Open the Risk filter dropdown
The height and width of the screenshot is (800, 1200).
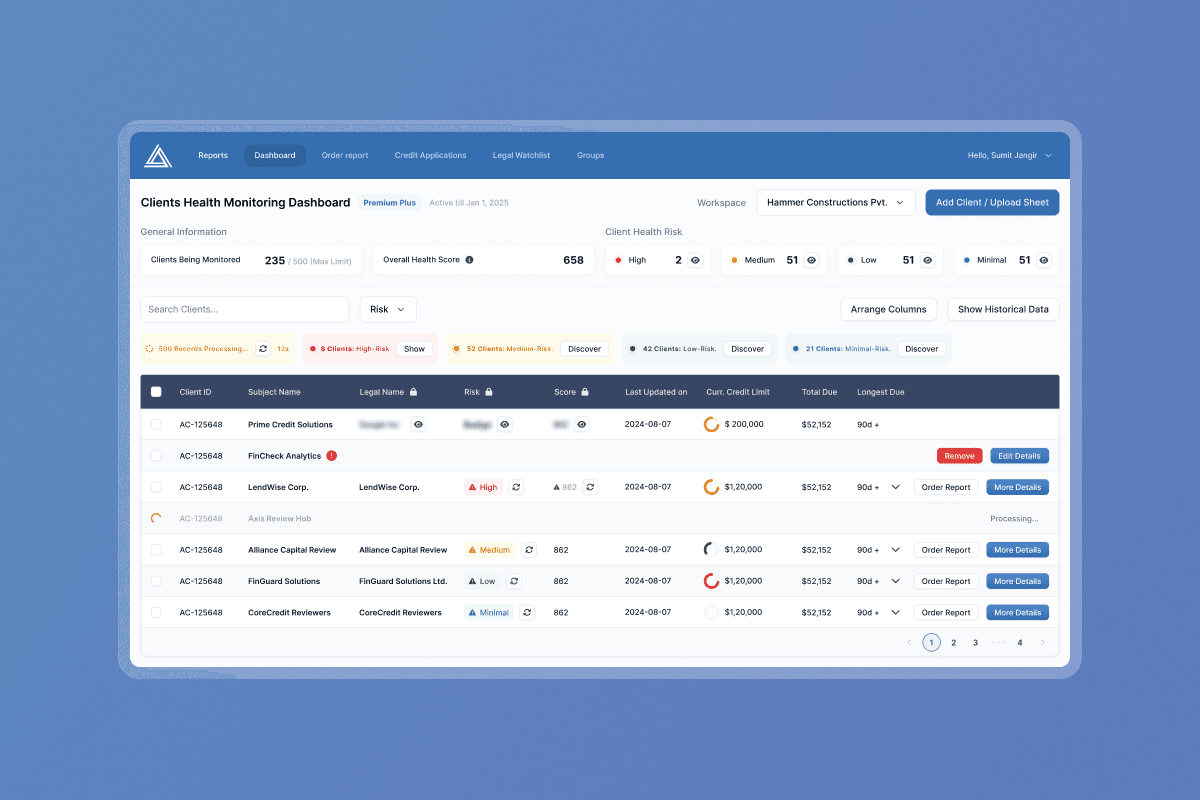388,310
